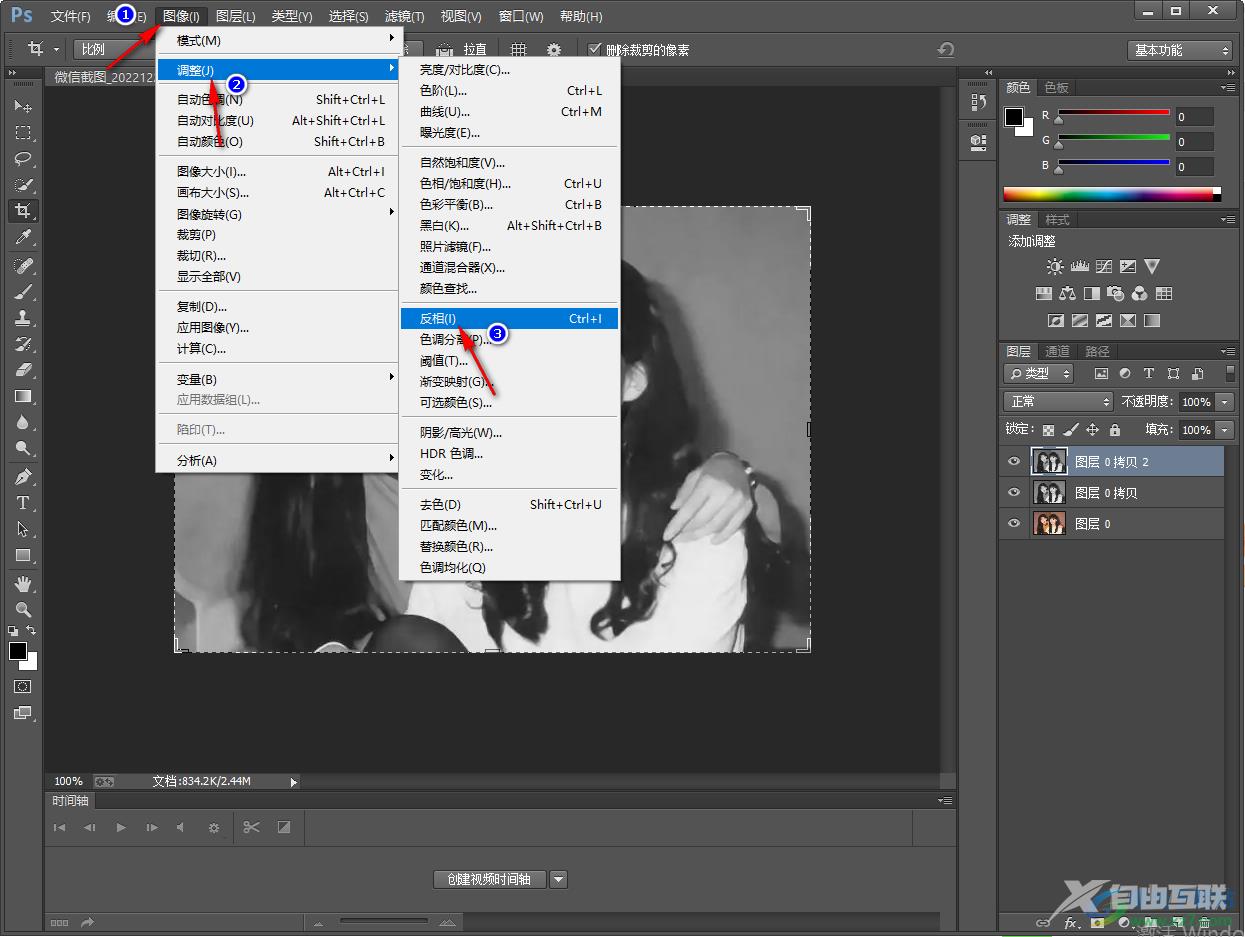This screenshot has height=937, width=1245.
Task: Select the Pen tool
Action: pyautogui.click(x=23, y=476)
